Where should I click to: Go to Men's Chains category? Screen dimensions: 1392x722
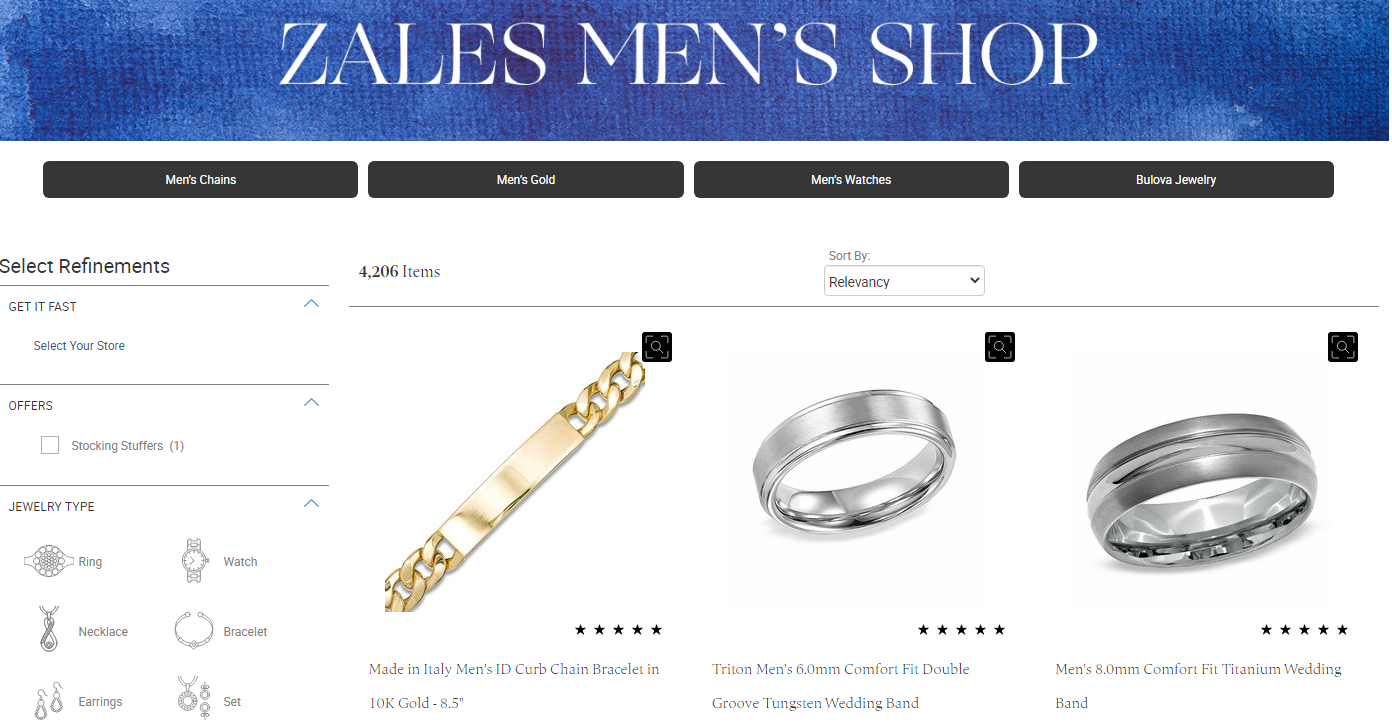[200, 180]
